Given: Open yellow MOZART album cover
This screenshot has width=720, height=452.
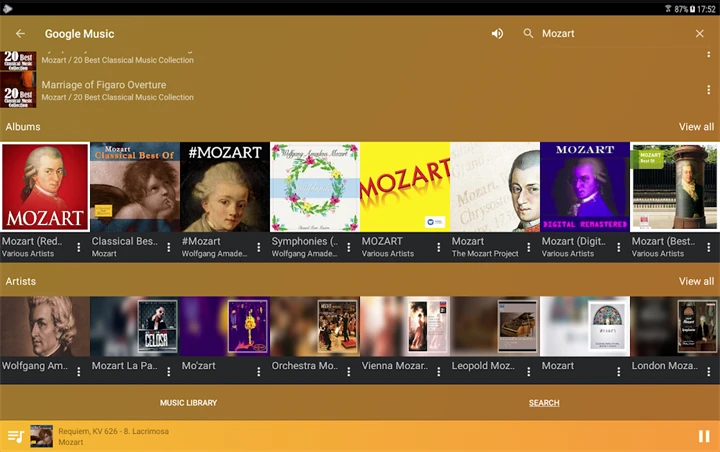Looking at the screenshot, I should coord(405,187).
